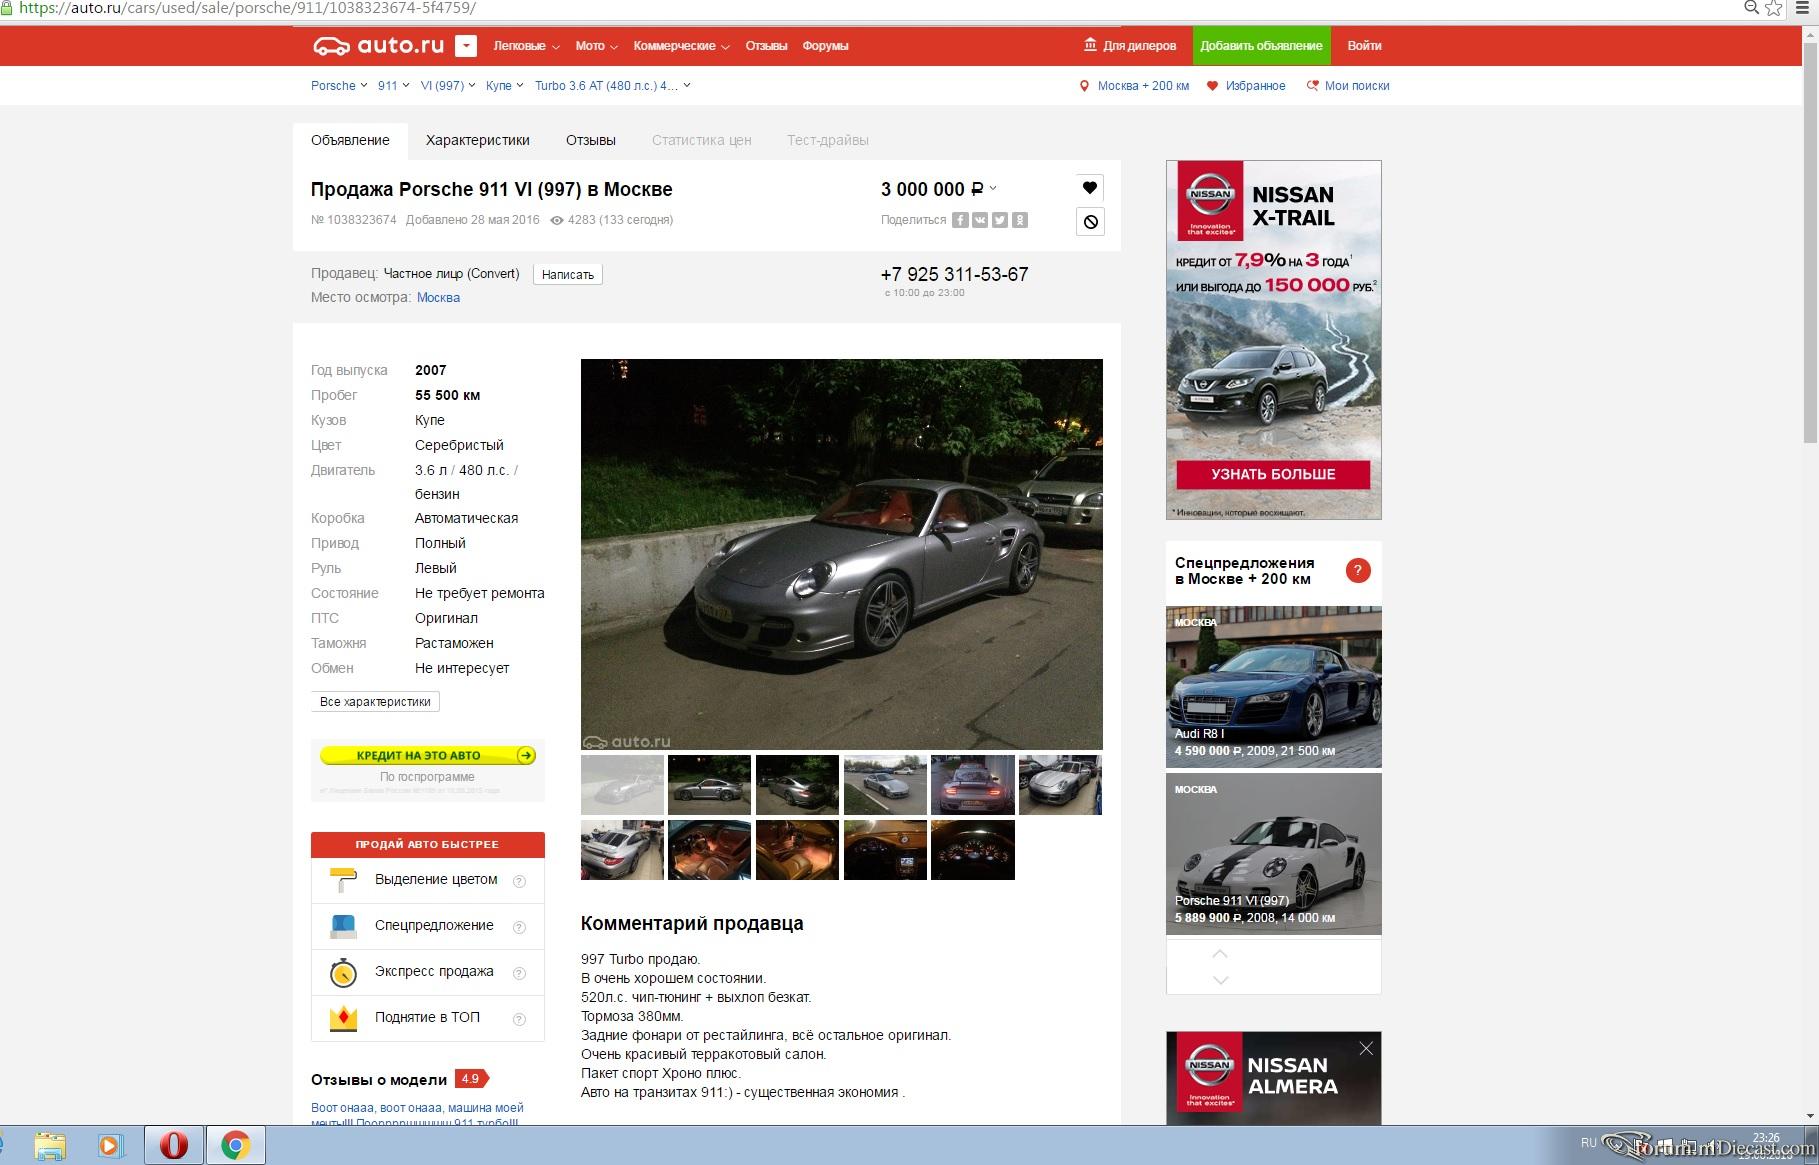
Task: Click the Спецпредложение icon
Action: click(x=343, y=926)
